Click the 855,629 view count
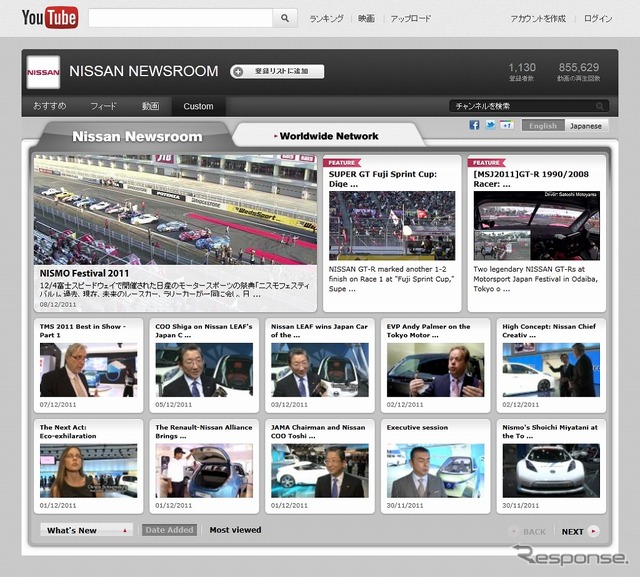The width and height of the screenshot is (640, 577). click(x=579, y=67)
